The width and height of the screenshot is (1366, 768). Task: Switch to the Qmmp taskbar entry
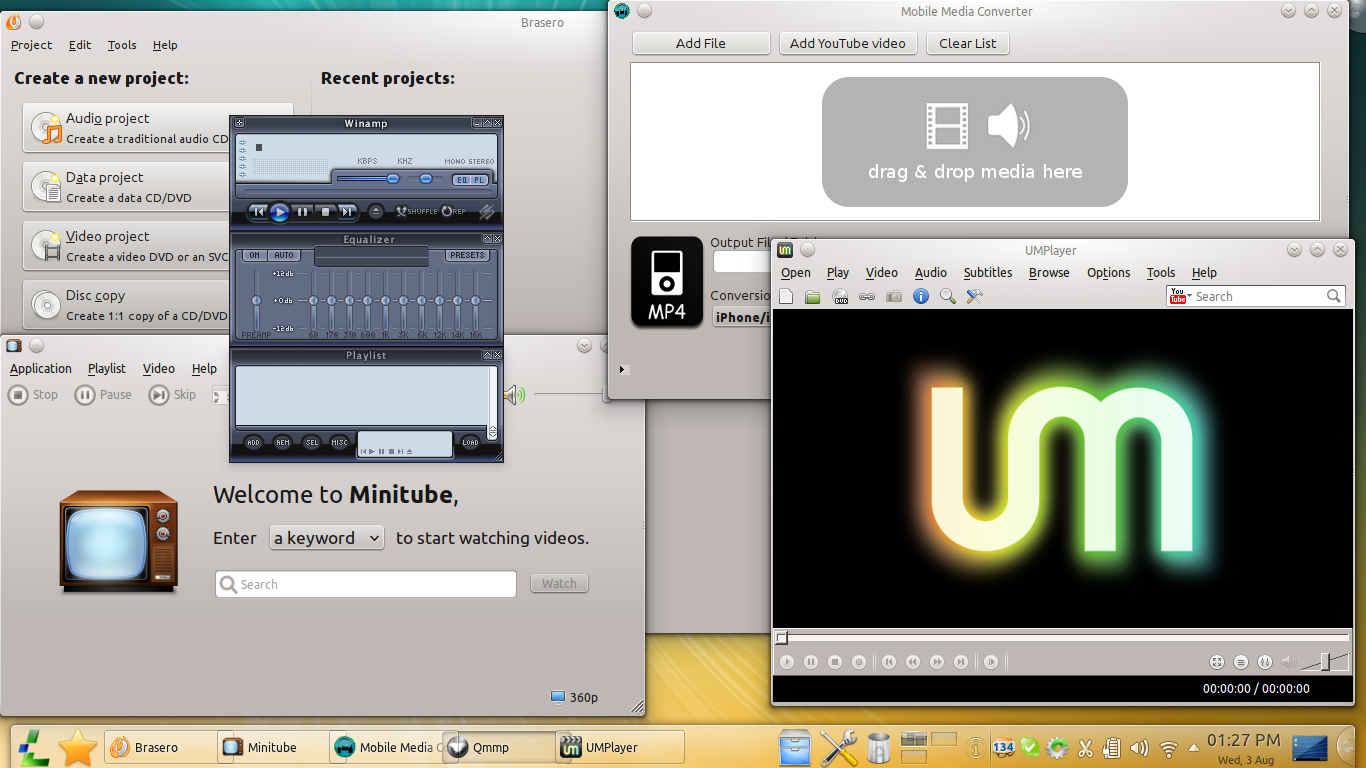coord(499,747)
